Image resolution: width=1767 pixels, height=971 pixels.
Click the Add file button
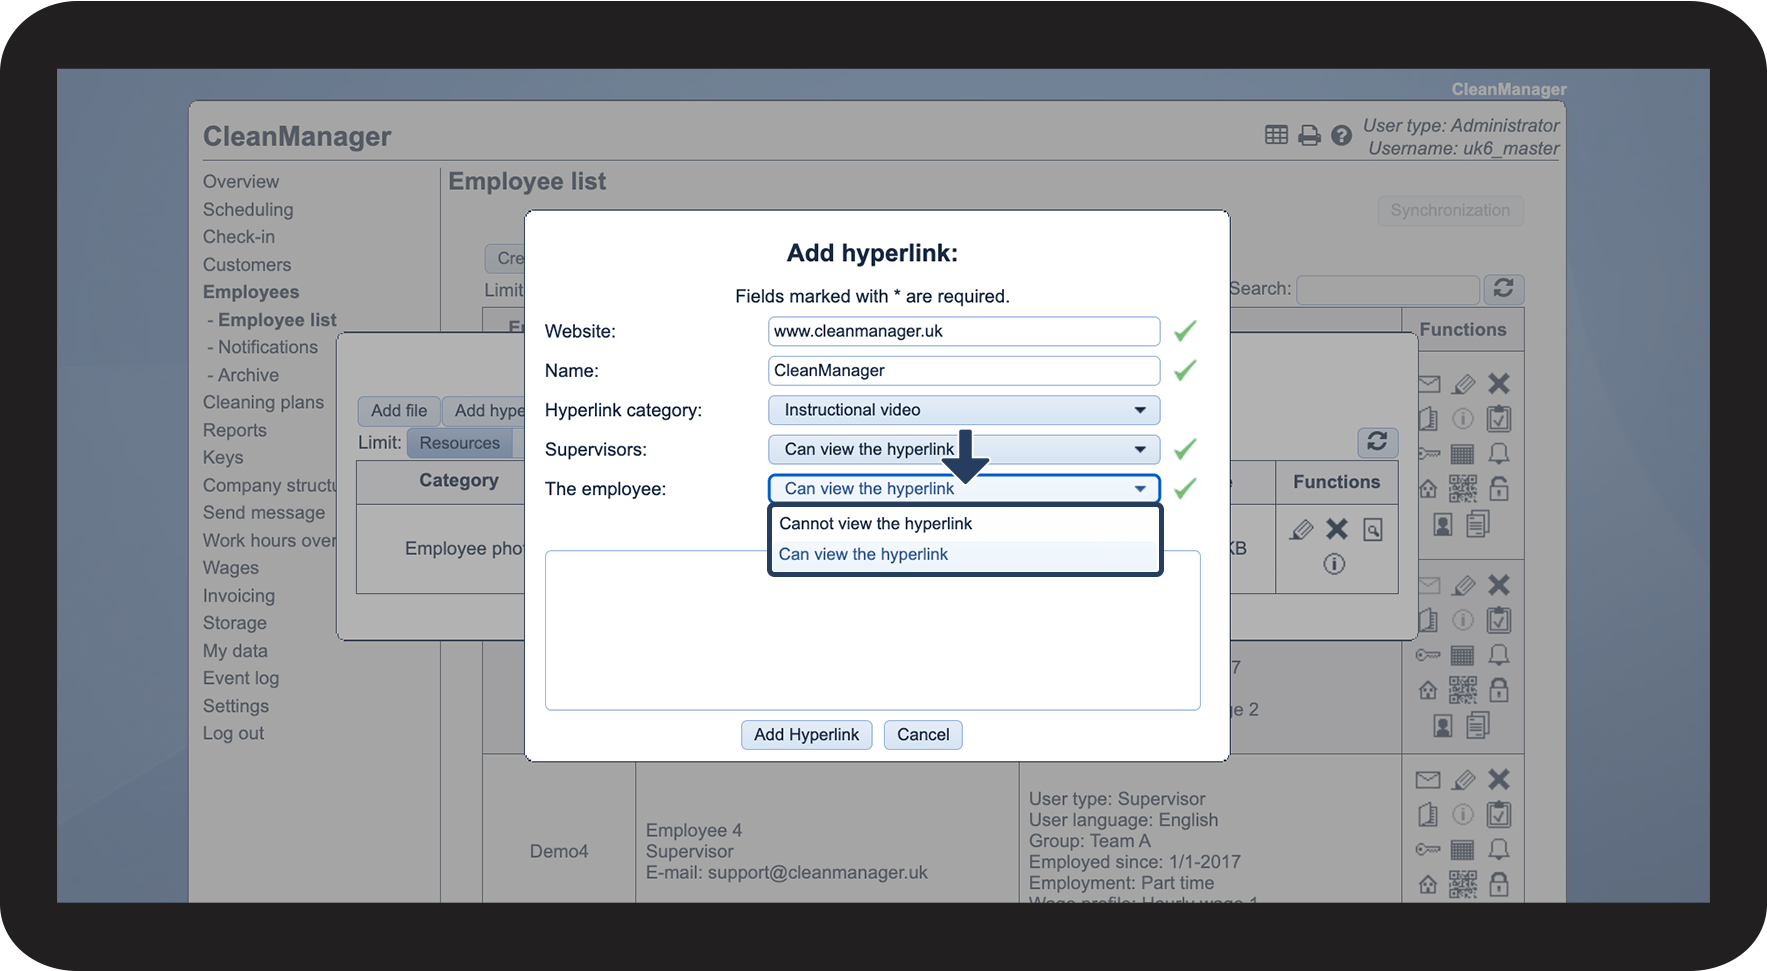399,411
